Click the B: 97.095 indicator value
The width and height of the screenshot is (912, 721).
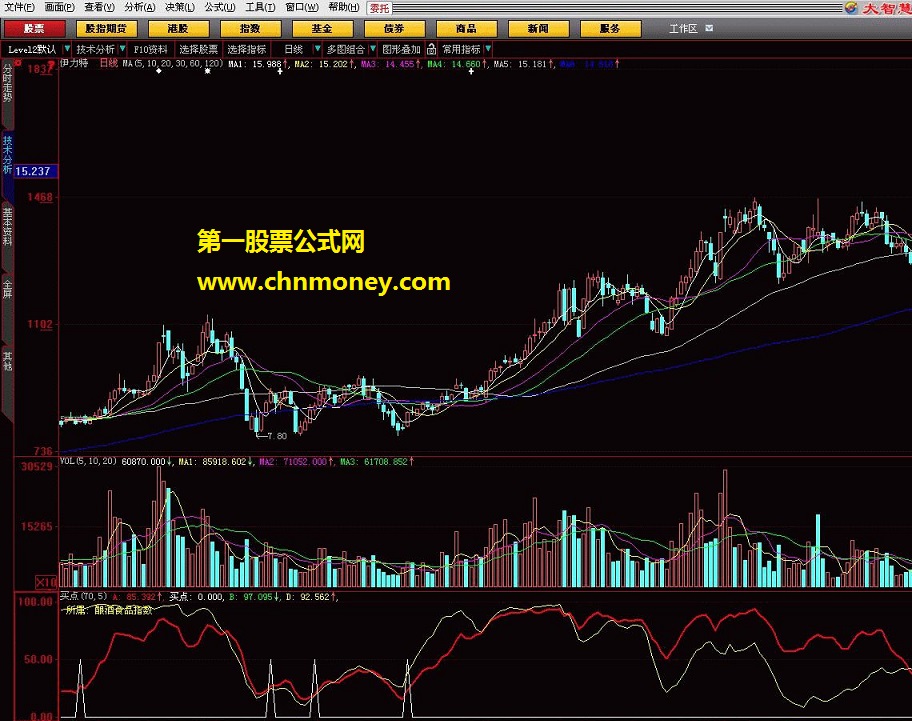click(253, 597)
